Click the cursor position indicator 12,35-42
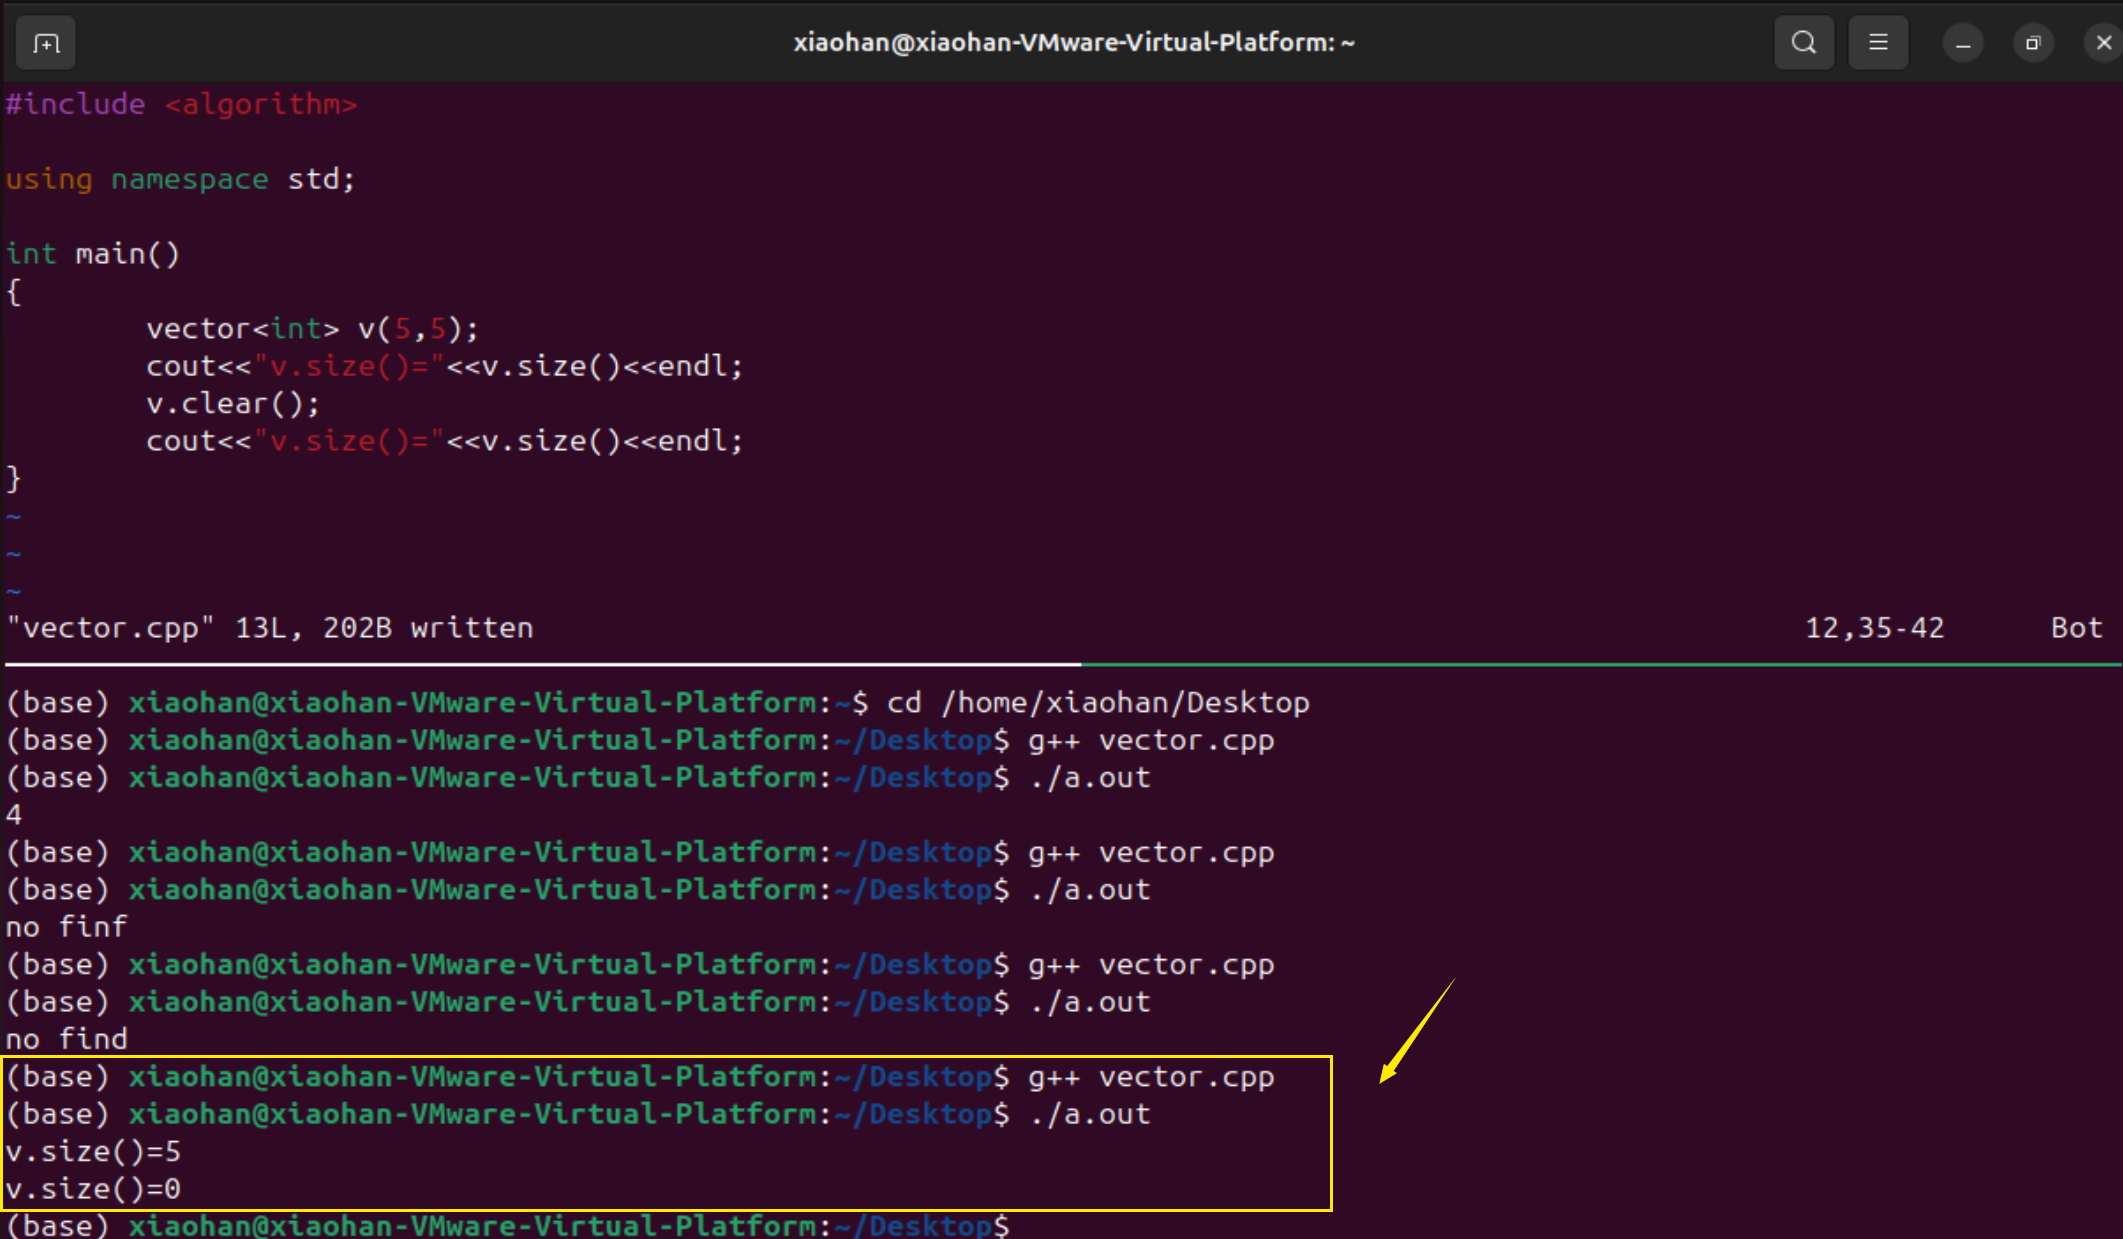This screenshot has width=2123, height=1239. pyautogui.click(x=1873, y=628)
